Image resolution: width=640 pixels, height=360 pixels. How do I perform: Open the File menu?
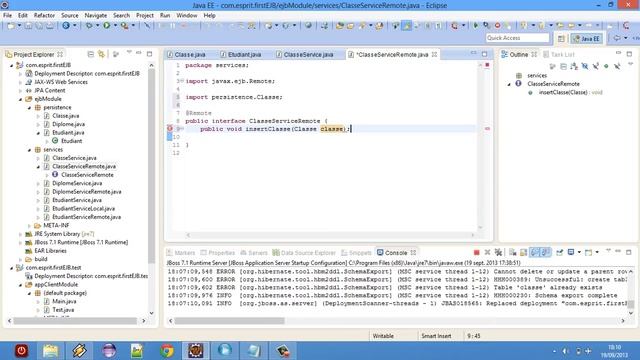[x=7, y=15]
